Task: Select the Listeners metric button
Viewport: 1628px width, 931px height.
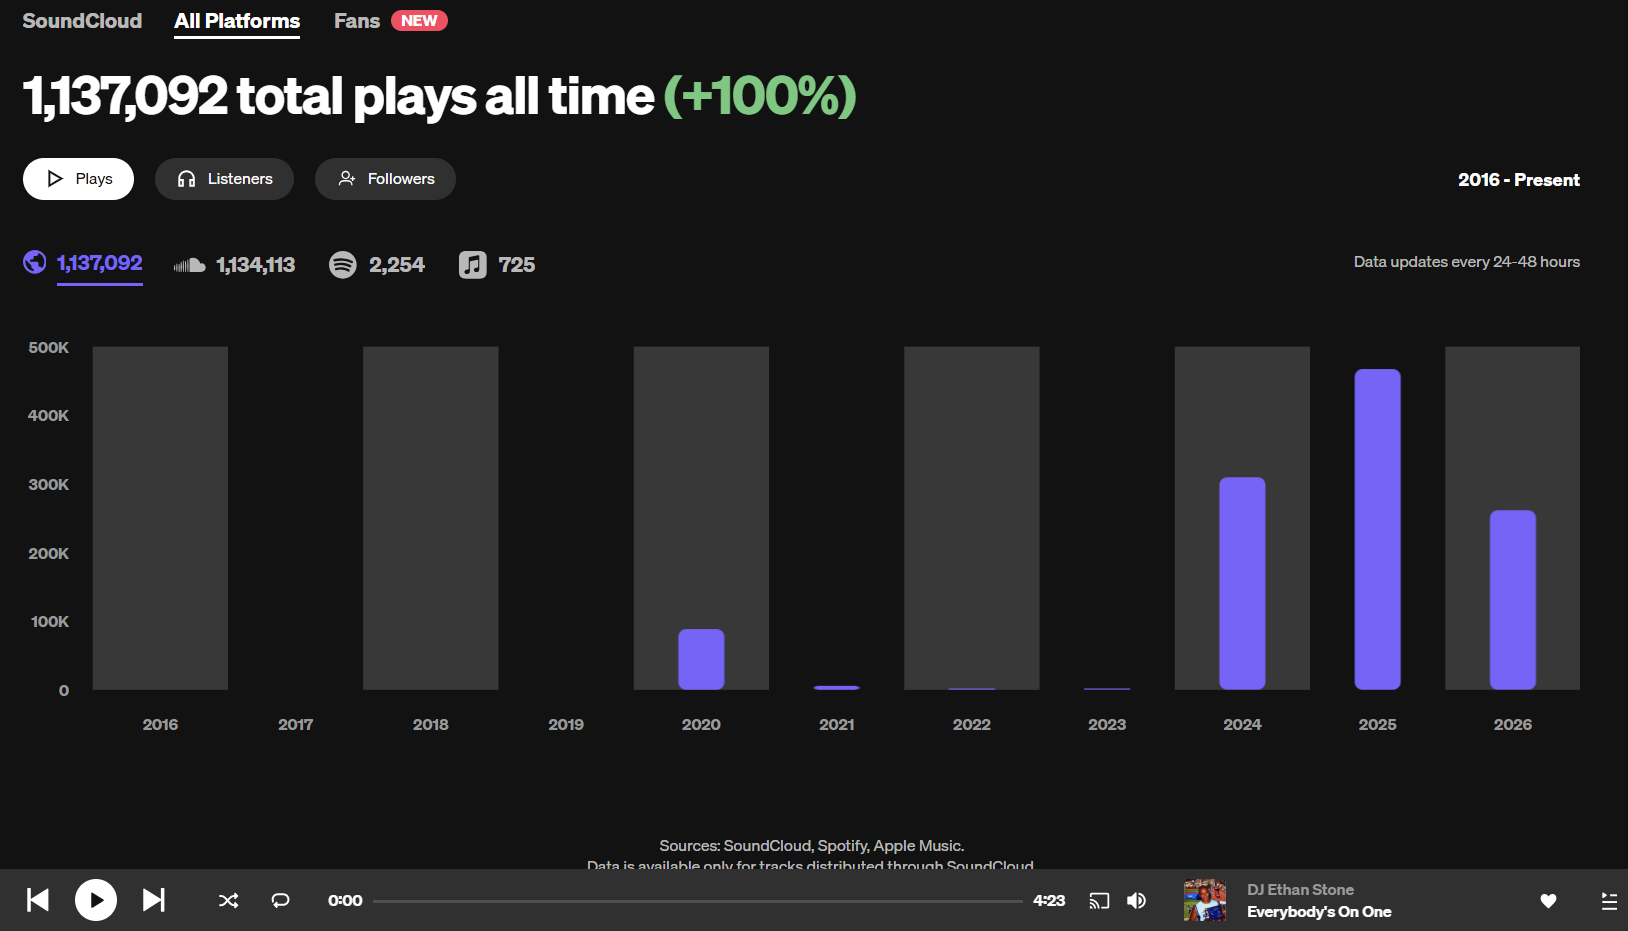Action: pos(224,179)
